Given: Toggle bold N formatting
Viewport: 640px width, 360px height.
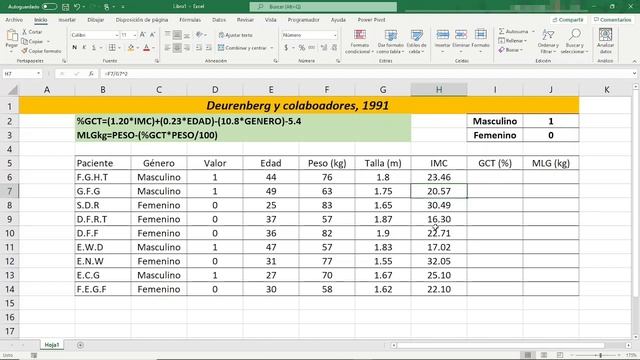Looking at the screenshot, I should tap(74, 48).
